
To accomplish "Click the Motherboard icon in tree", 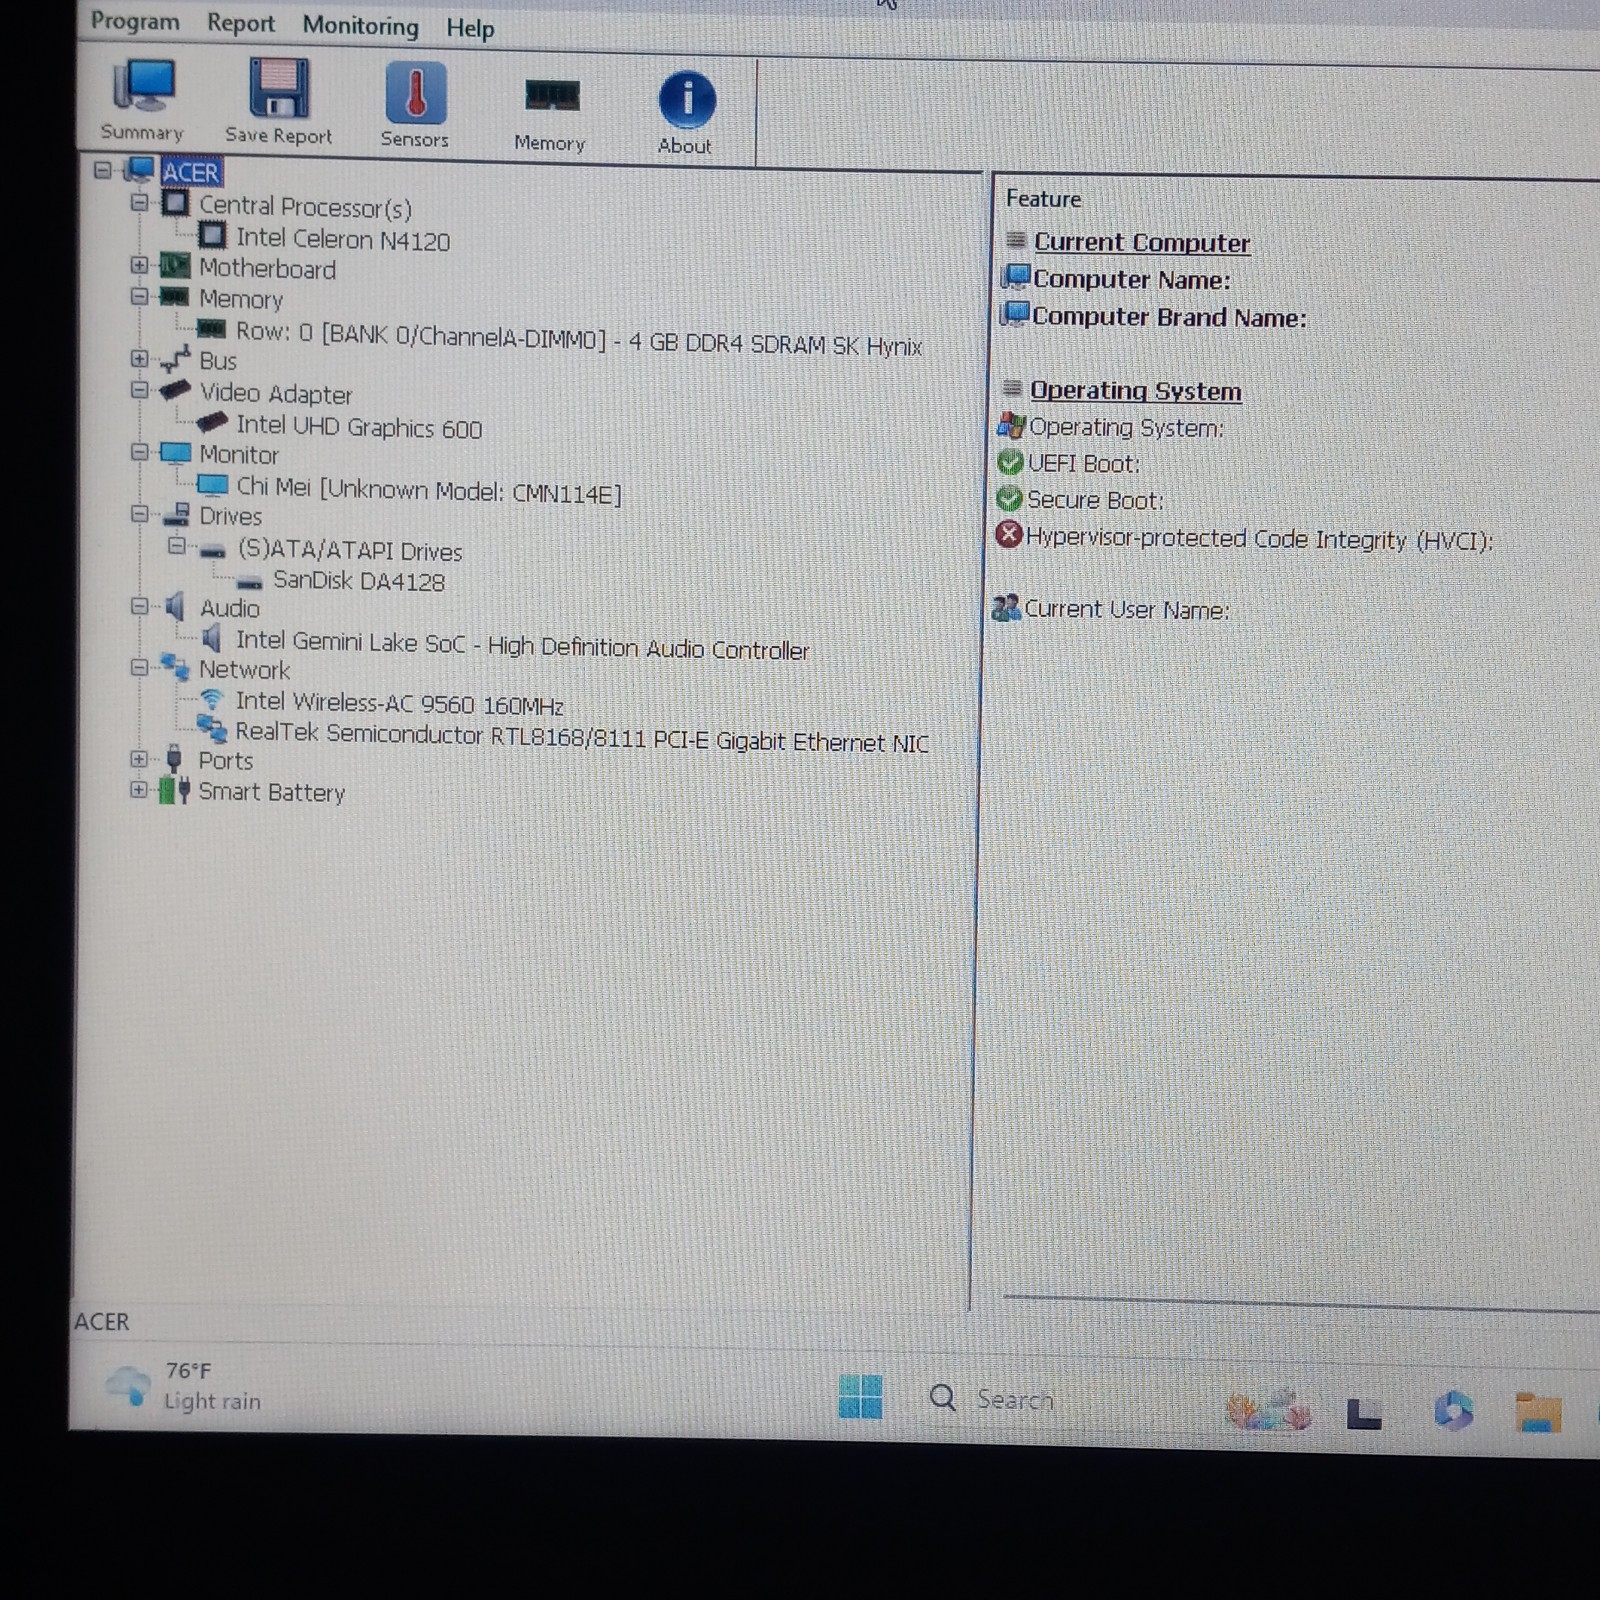I will [175, 266].
